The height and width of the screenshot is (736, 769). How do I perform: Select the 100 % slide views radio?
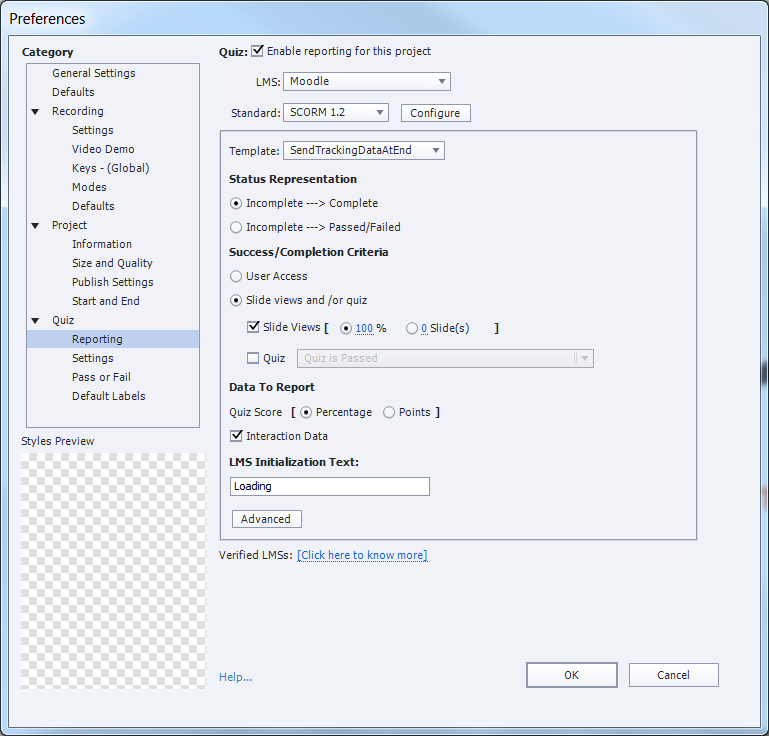(x=346, y=328)
